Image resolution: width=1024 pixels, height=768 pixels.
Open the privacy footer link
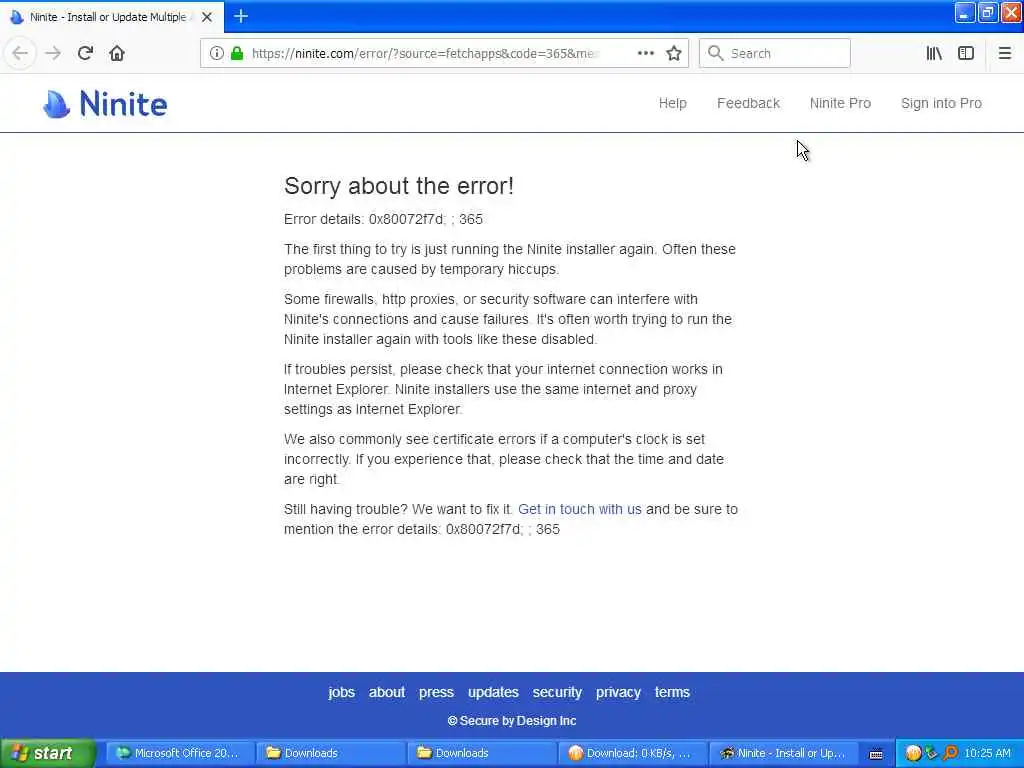point(618,692)
